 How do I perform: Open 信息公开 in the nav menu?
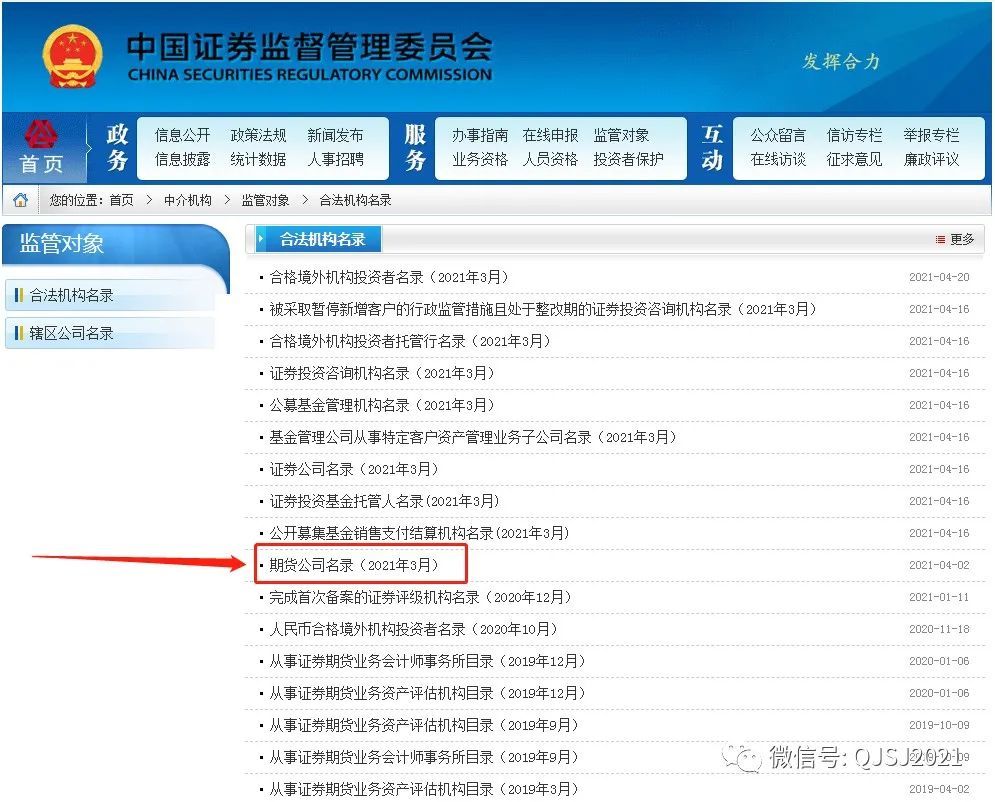(x=182, y=135)
